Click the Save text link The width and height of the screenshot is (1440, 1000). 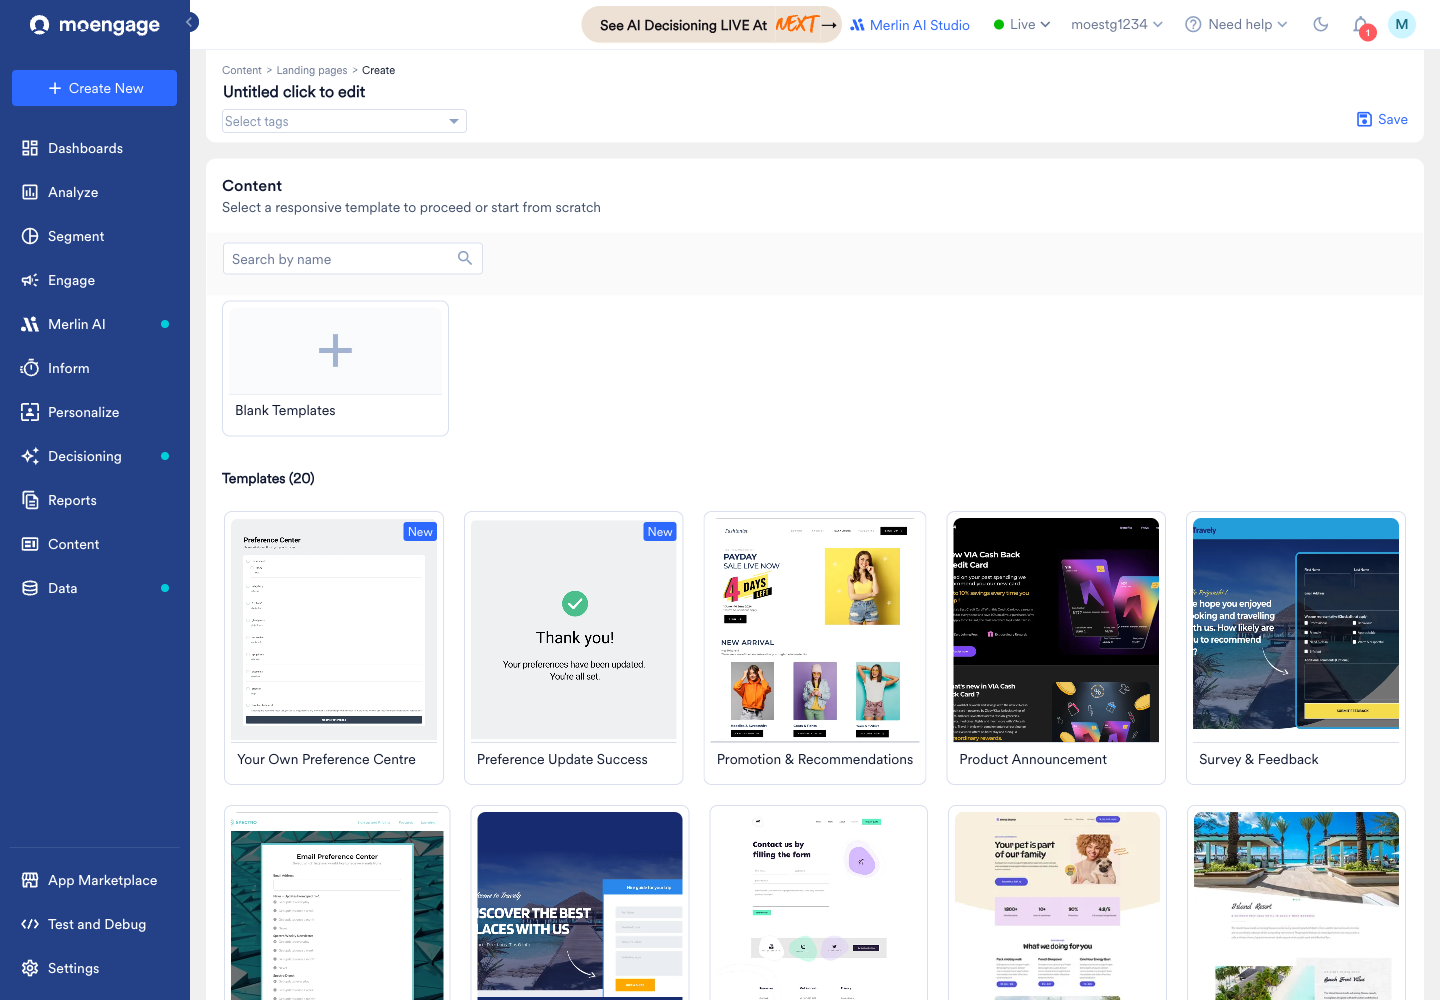(x=1393, y=119)
